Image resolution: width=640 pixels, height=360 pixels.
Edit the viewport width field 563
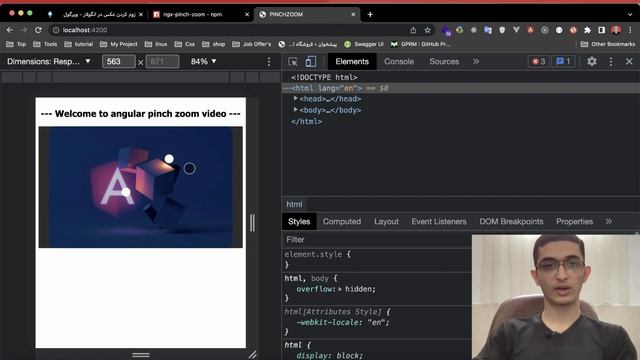pos(118,62)
